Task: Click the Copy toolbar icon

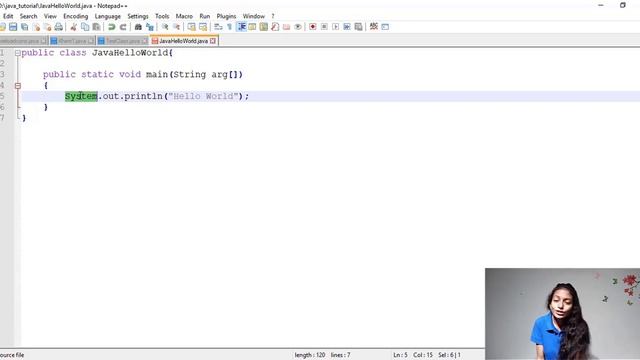Action: [x=85, y=27]
